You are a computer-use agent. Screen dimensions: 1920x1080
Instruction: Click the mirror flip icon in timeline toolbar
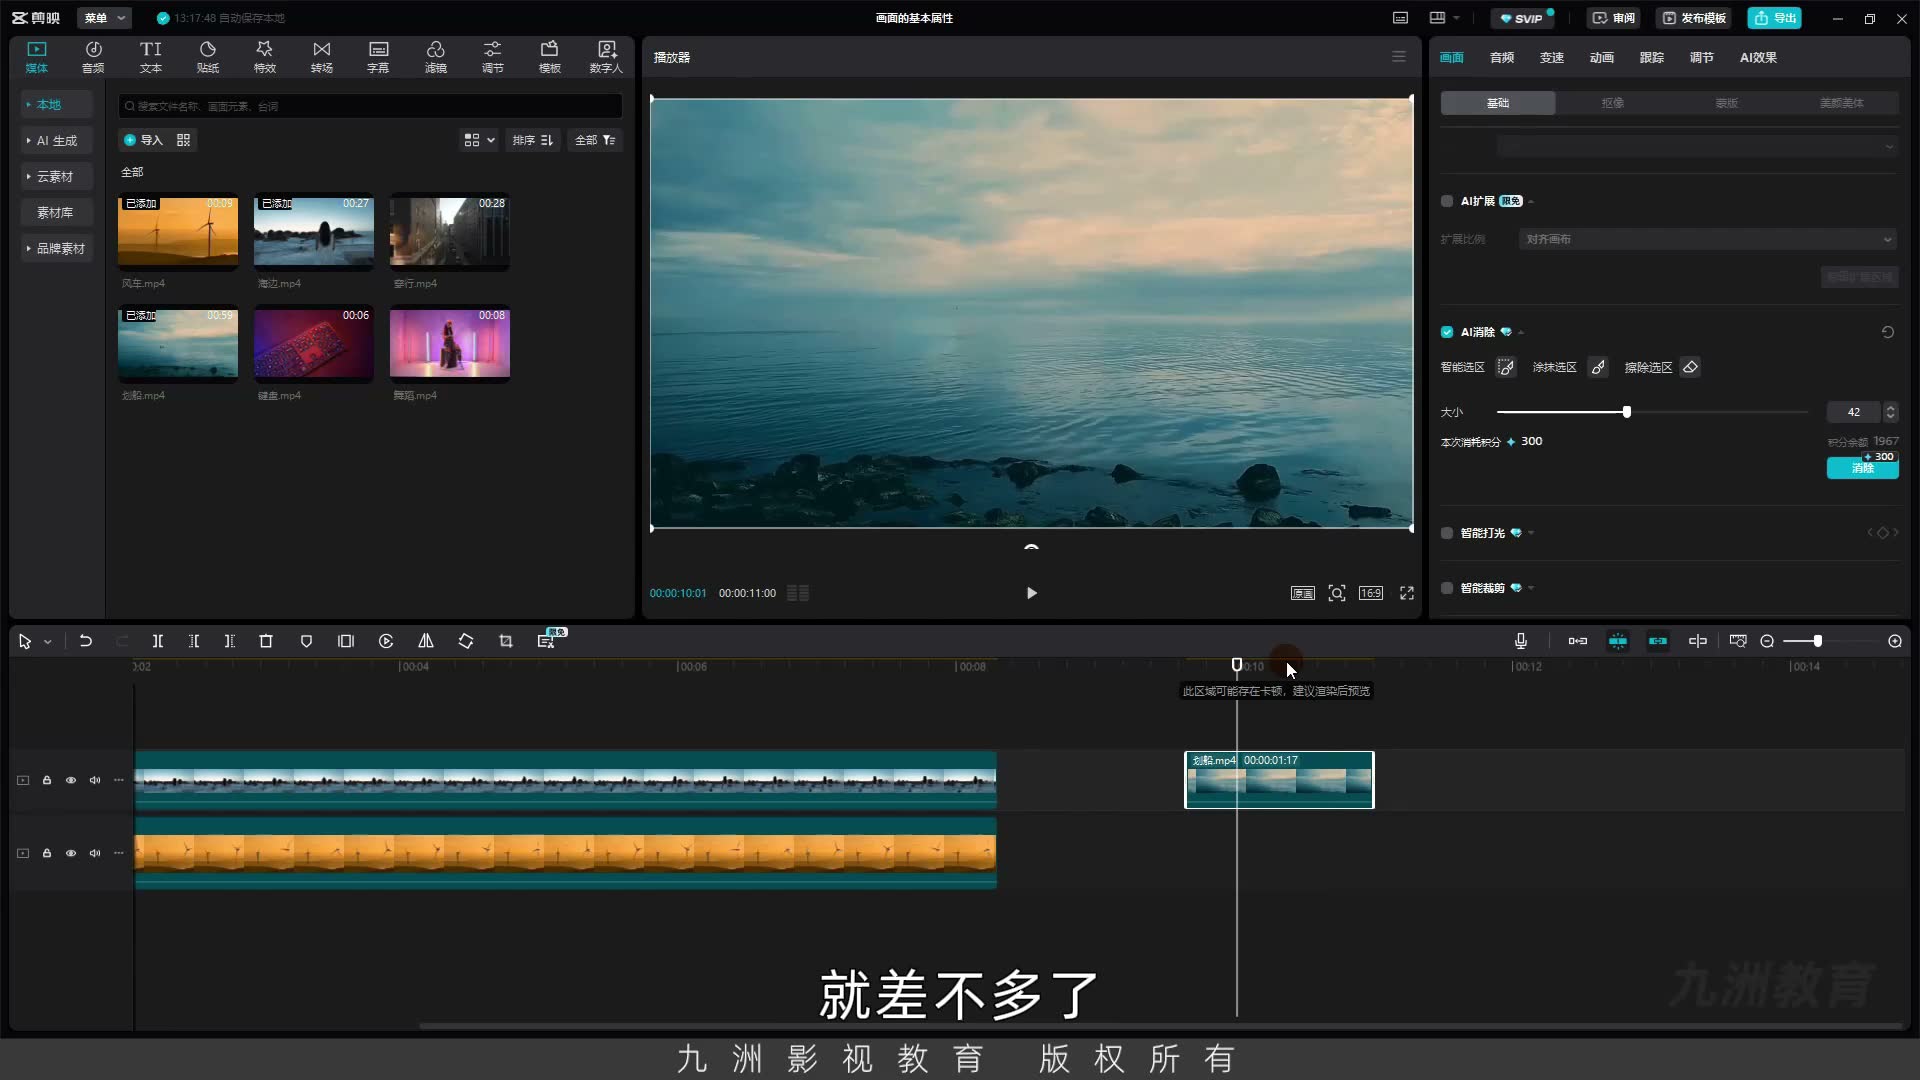[x=426, y=641]
